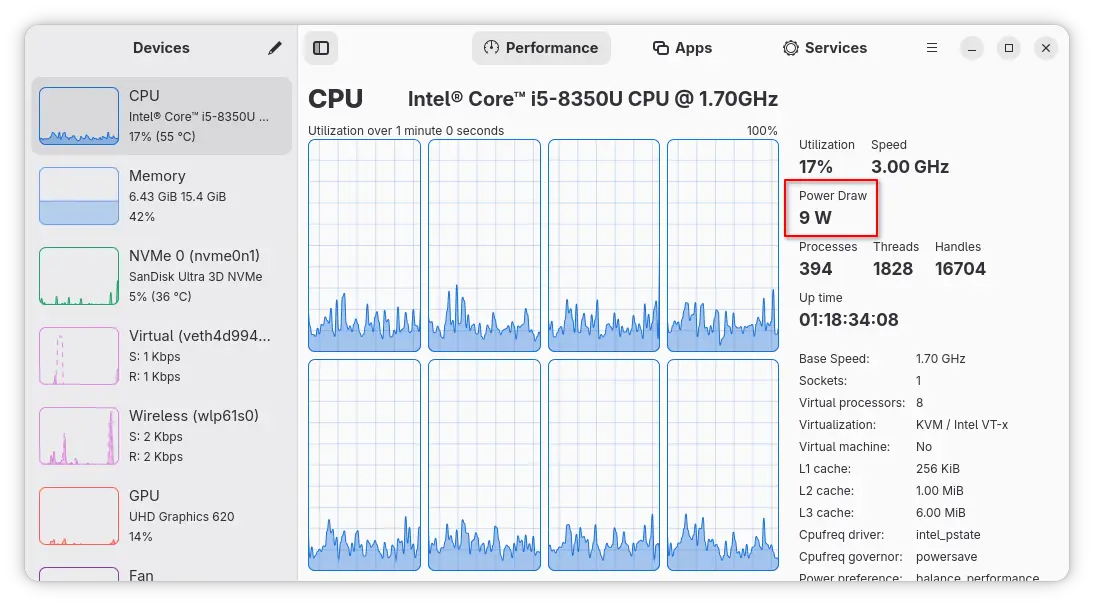Viewport: 1094px width, 606px height.
Task: Open the hamburger main menu
Action: coord(932,48)
